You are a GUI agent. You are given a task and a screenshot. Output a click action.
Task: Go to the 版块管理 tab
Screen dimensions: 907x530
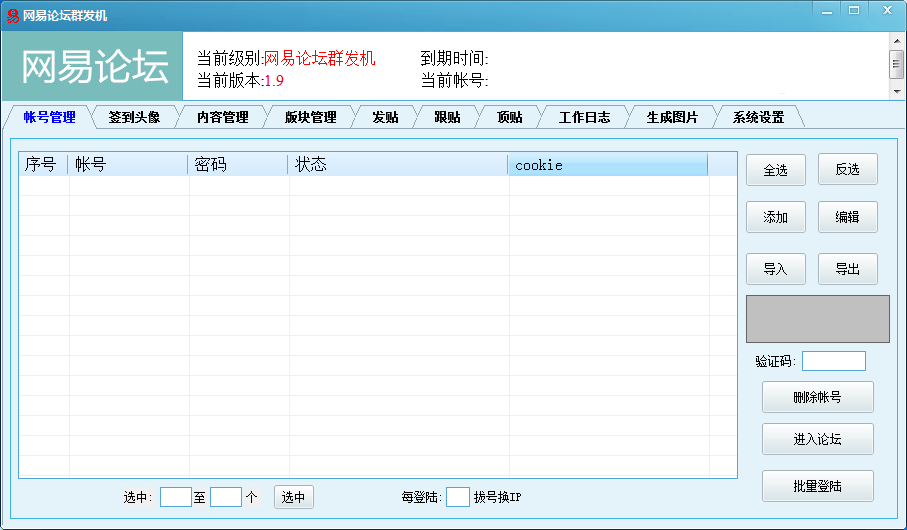[x=311, y=117]
